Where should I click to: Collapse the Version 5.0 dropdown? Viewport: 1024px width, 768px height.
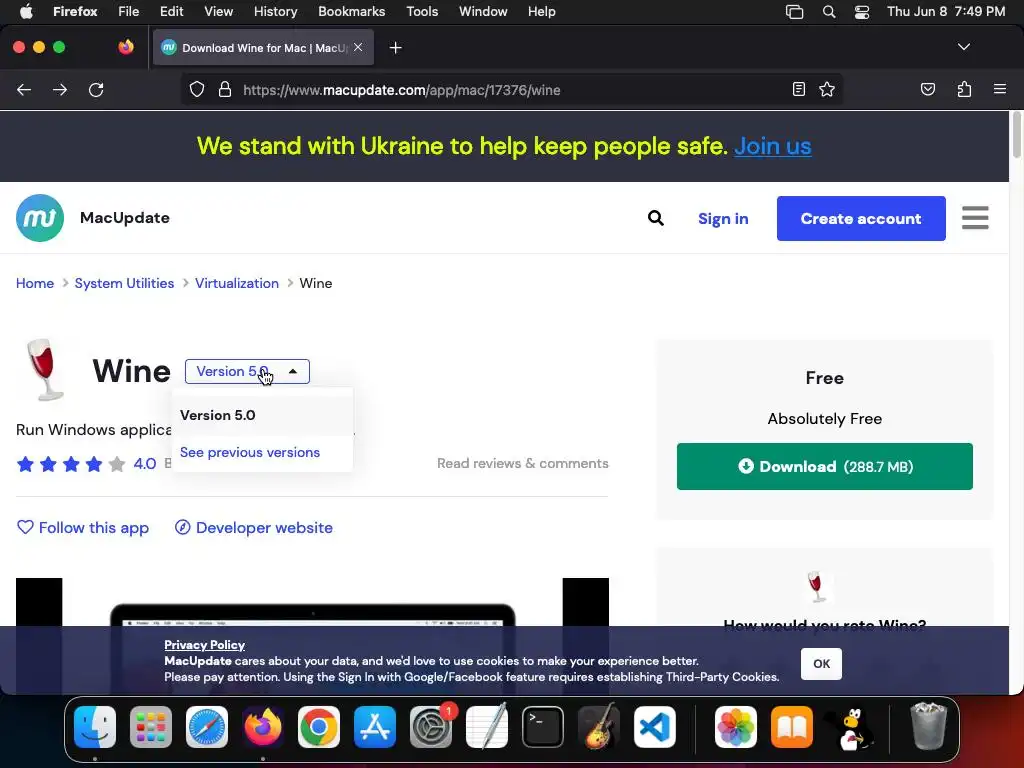(x=247, y=372)
